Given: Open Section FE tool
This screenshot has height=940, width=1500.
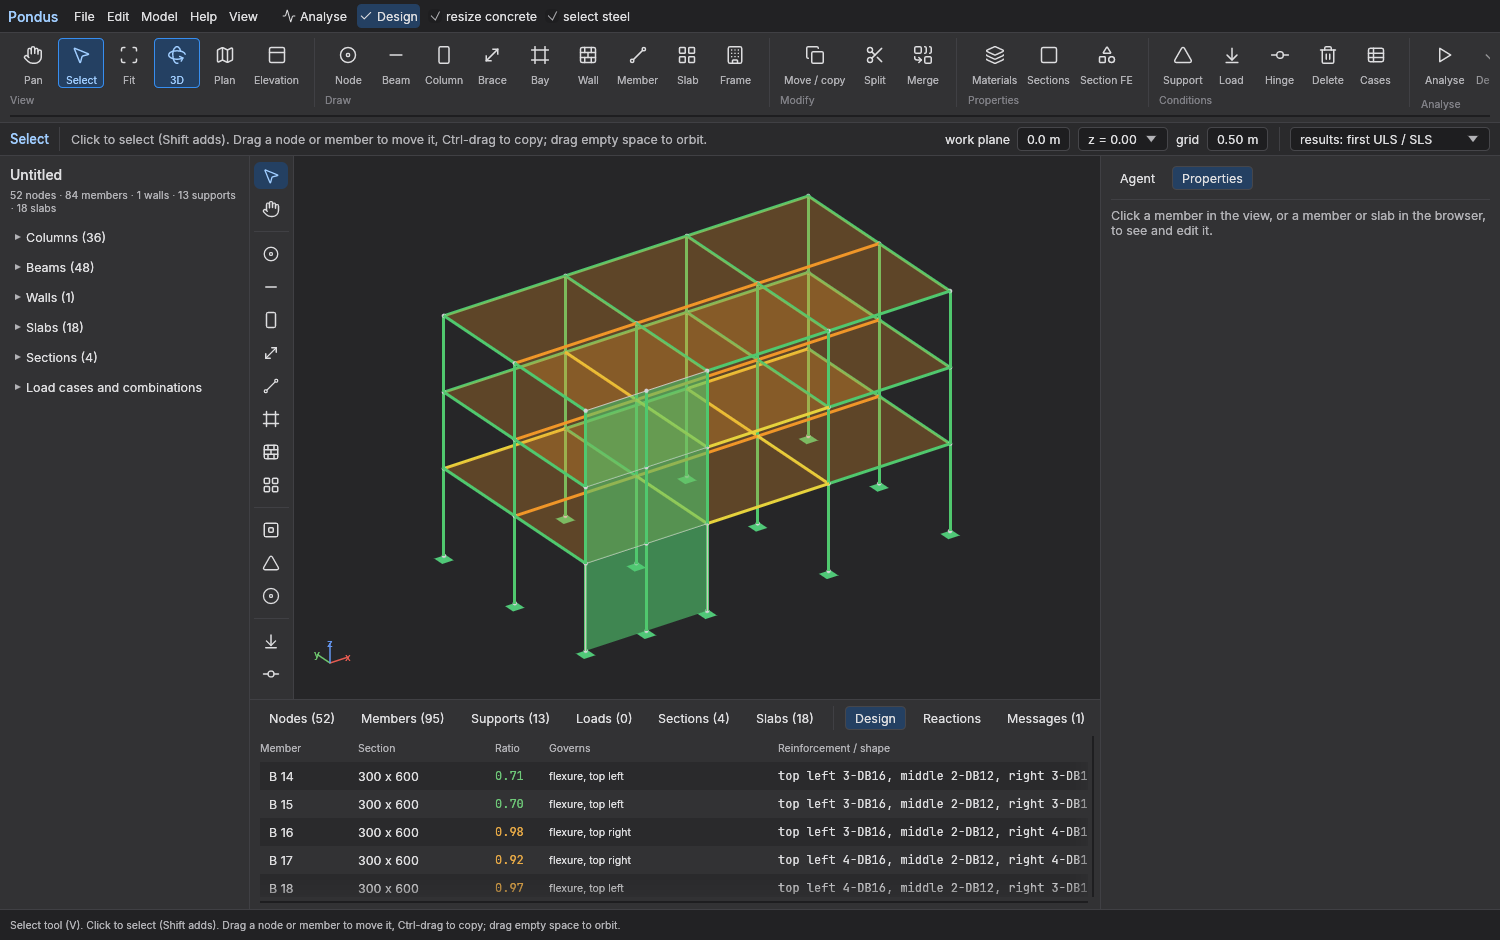Looking at the screenshot, I should click(x=1106, y=63).
